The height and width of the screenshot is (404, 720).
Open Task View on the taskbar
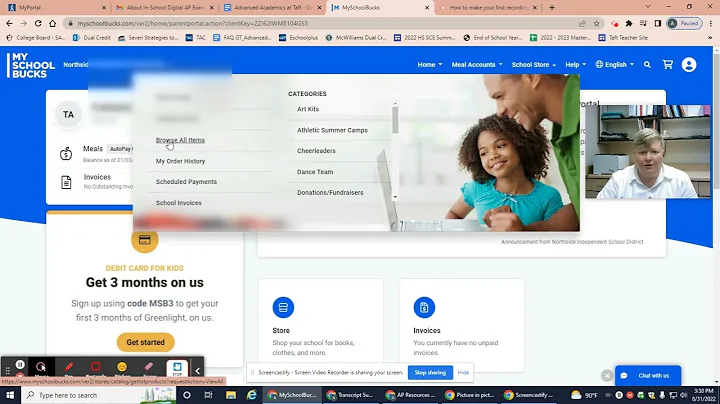pyautogui.click(x=208, y=395)
